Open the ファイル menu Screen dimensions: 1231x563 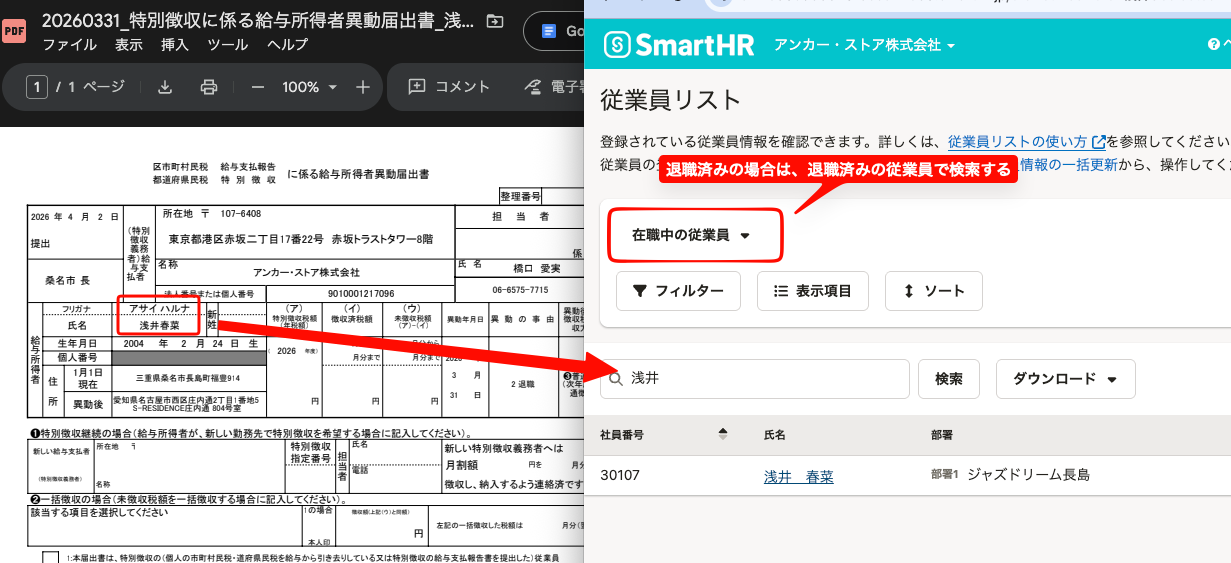(70, 45)
